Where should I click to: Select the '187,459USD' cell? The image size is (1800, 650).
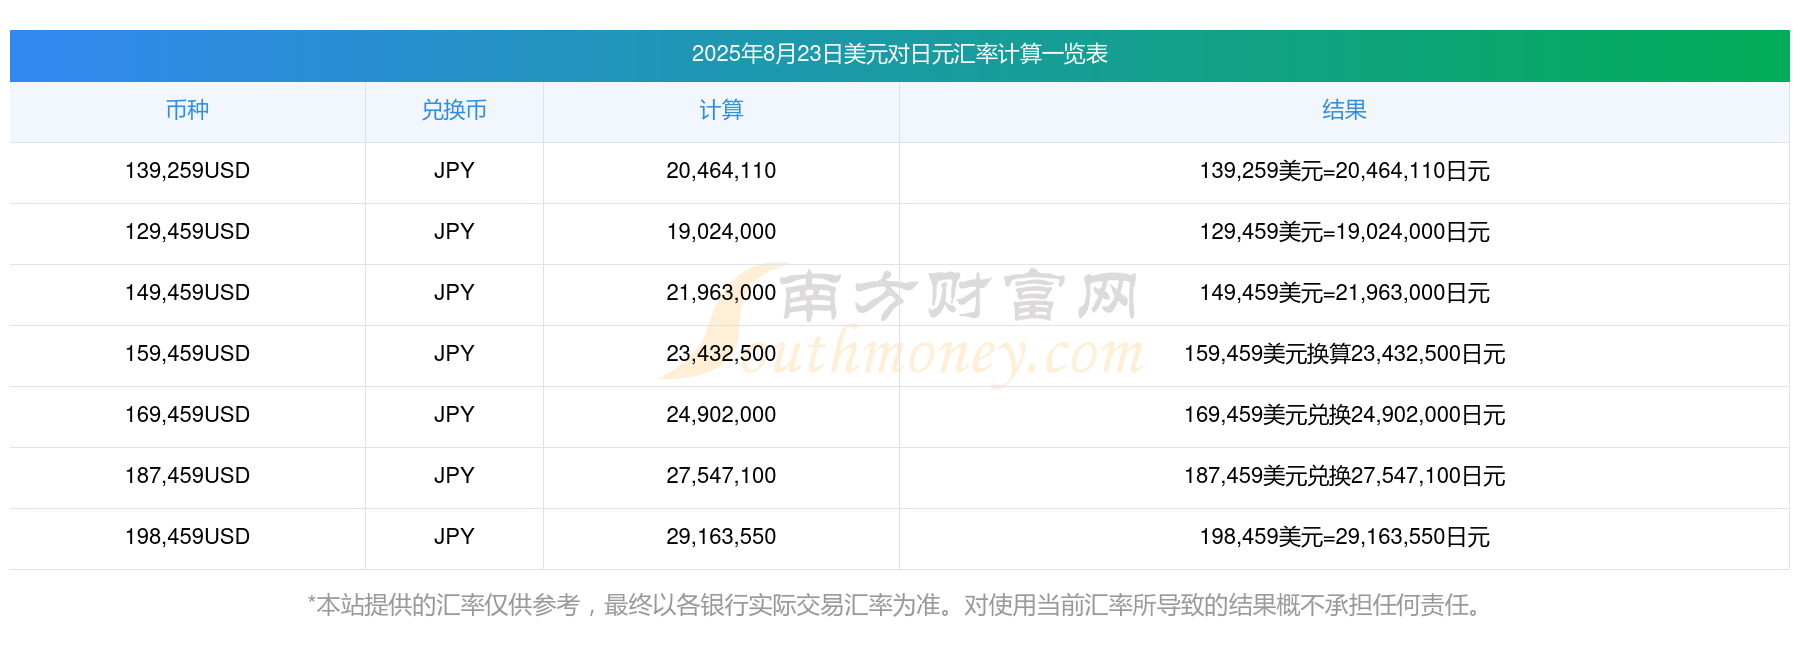[x=187, y=476]
